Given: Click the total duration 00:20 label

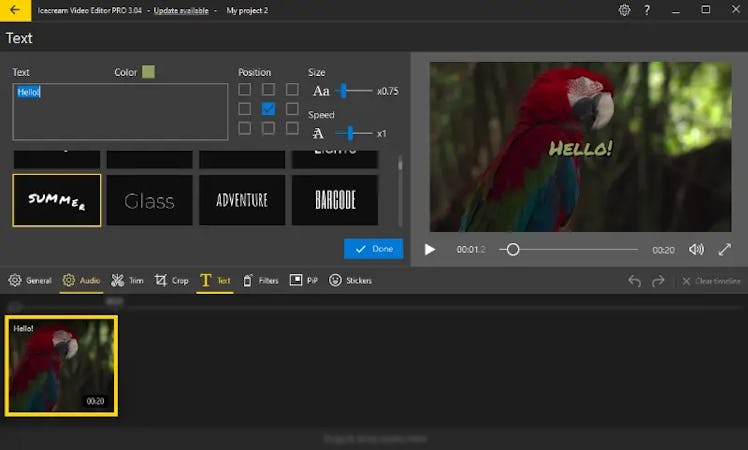Looking at the screenshot, I should click(664, 250).
